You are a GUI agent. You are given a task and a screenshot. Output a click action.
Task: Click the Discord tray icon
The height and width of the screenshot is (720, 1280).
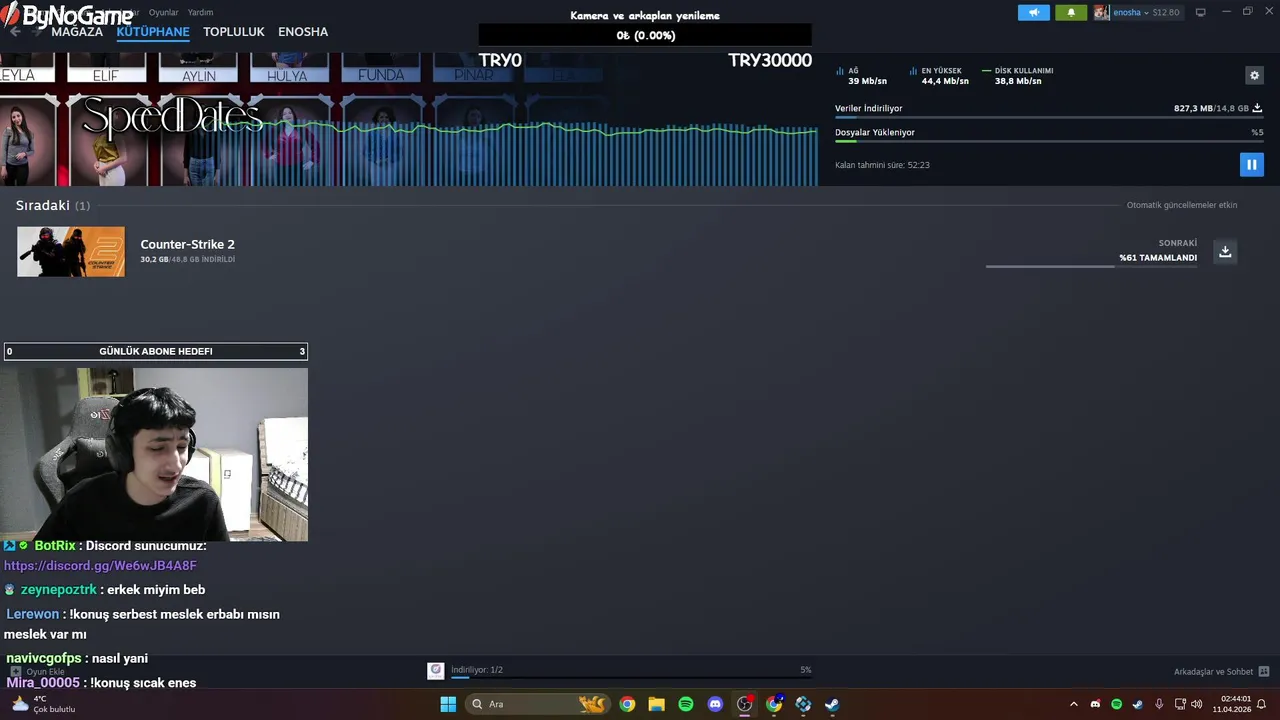1095,704
